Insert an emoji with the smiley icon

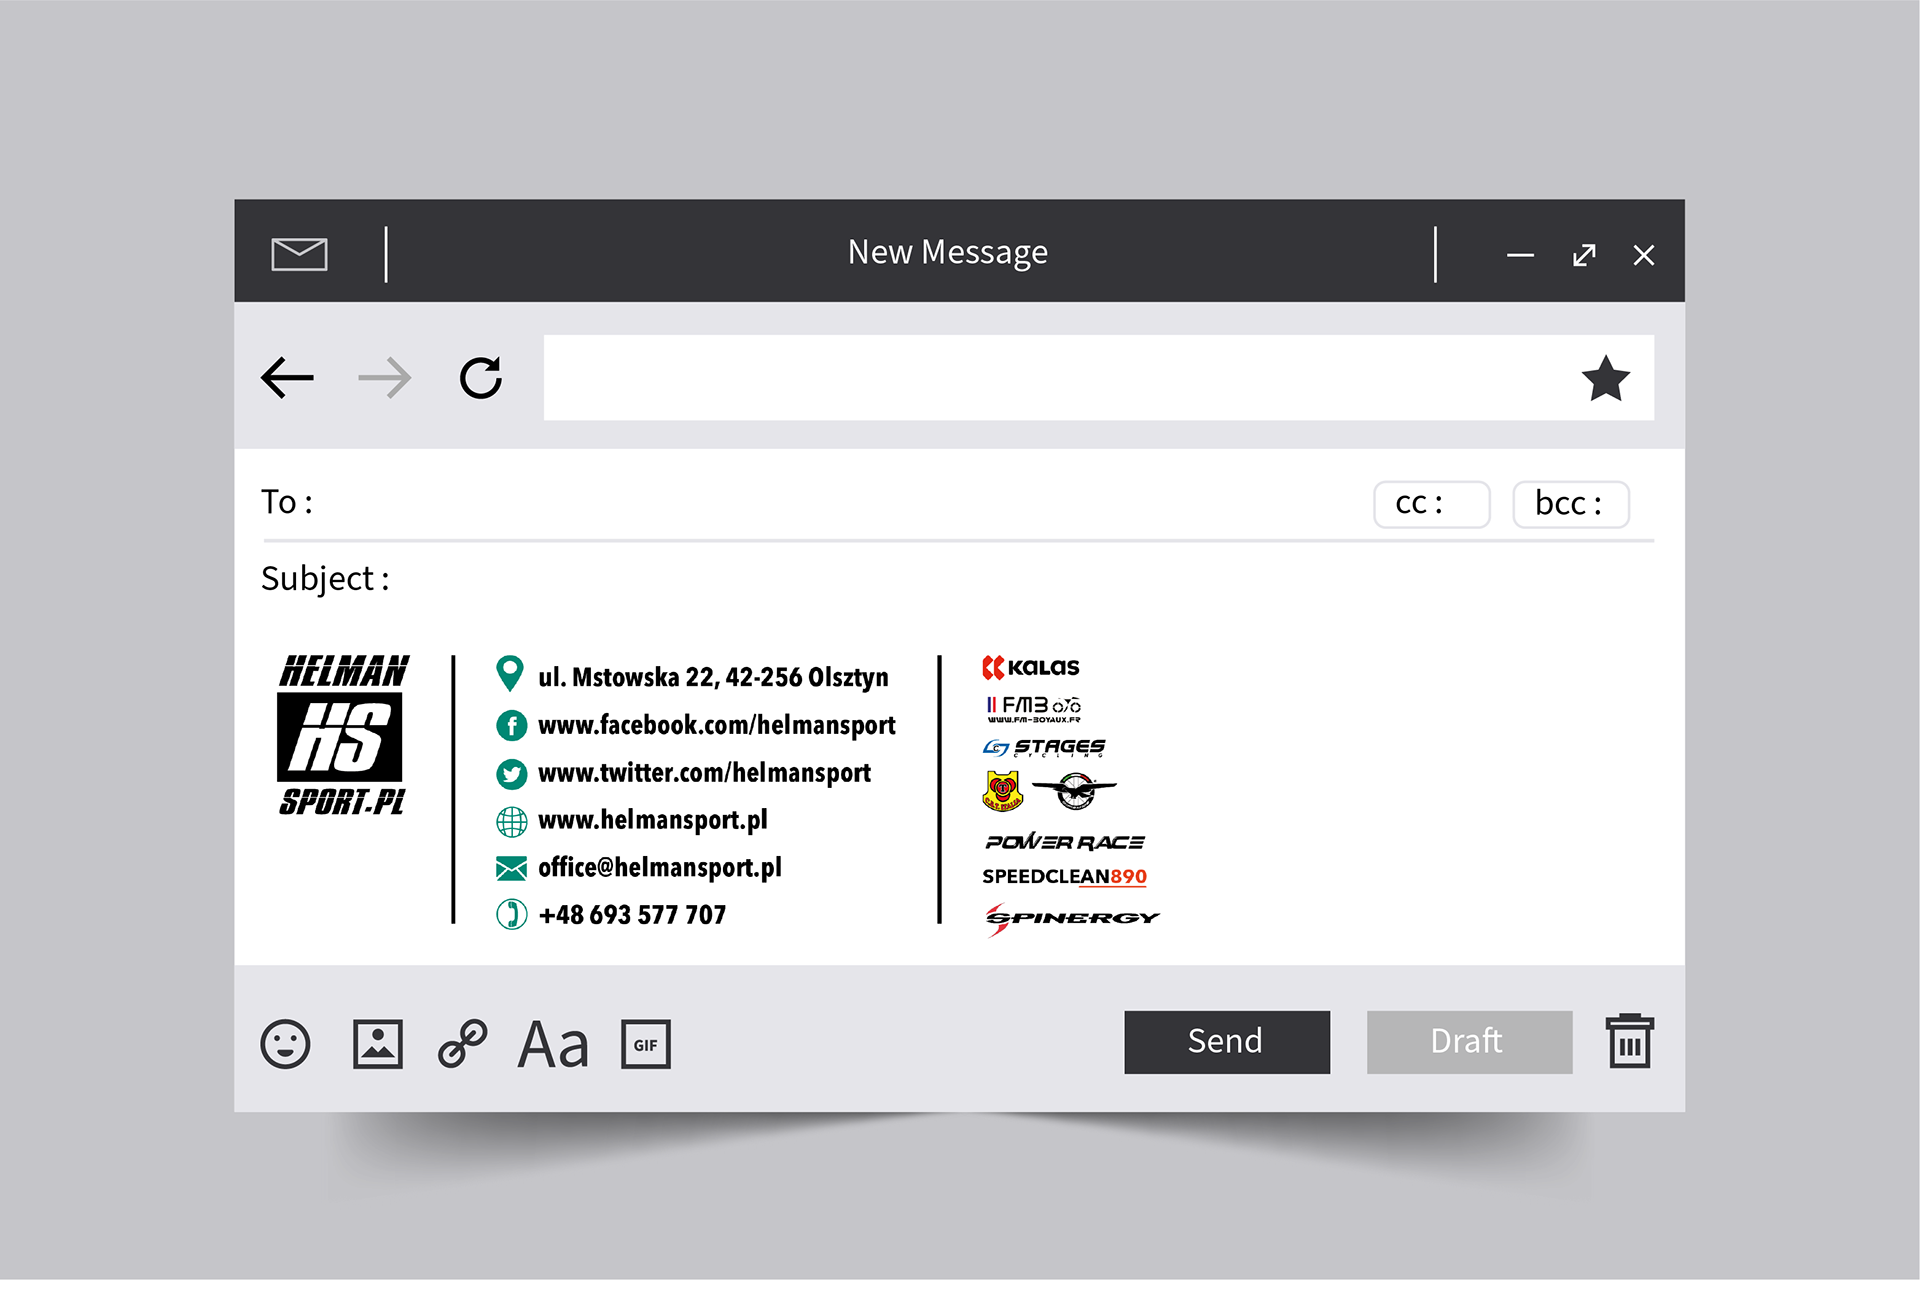286,1044
